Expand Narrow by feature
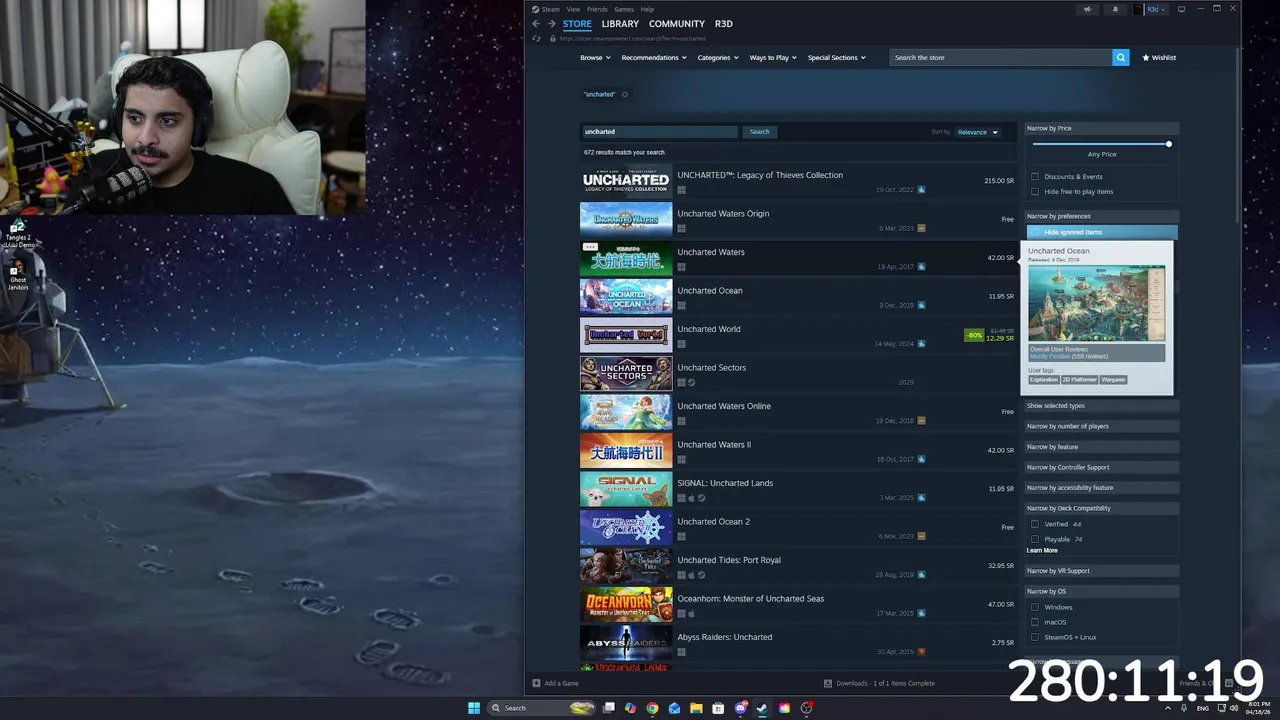Viewport: 1280px width, 720px height. coord(1102,447)
